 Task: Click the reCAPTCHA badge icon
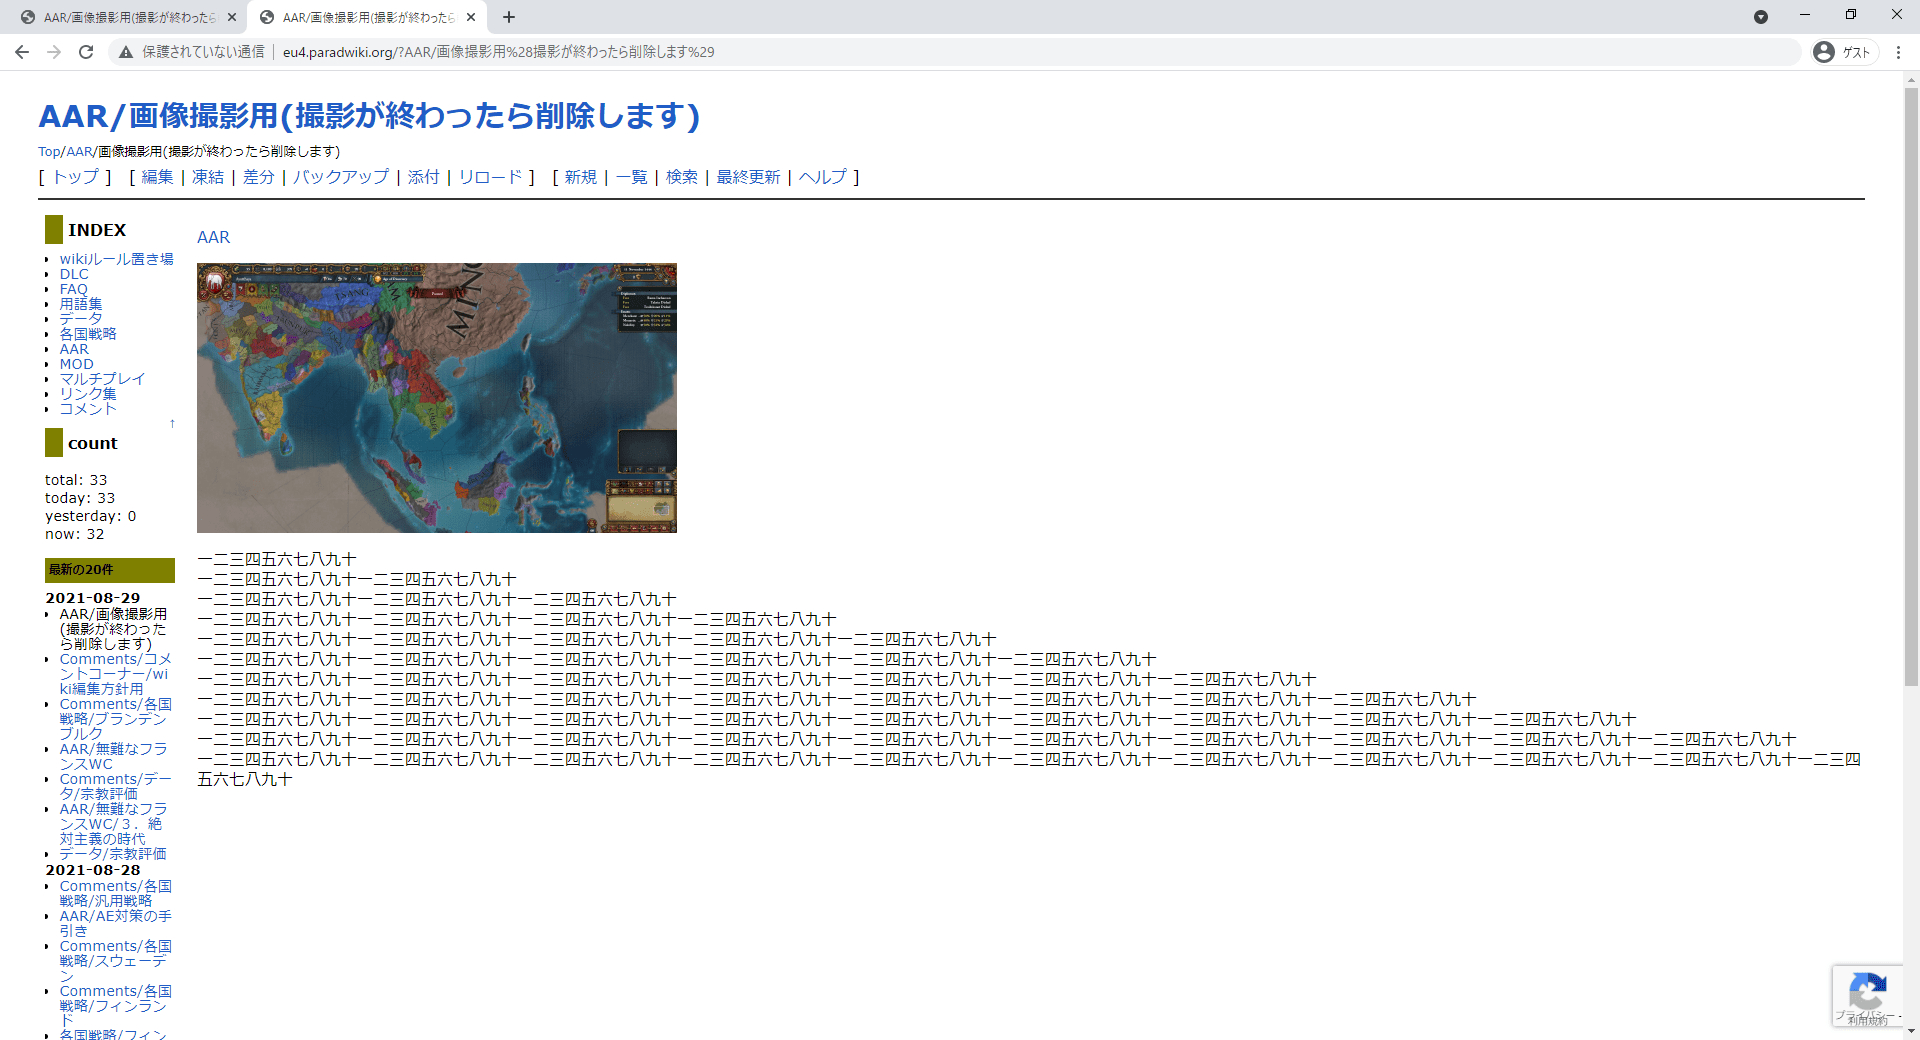(1866, 993)
